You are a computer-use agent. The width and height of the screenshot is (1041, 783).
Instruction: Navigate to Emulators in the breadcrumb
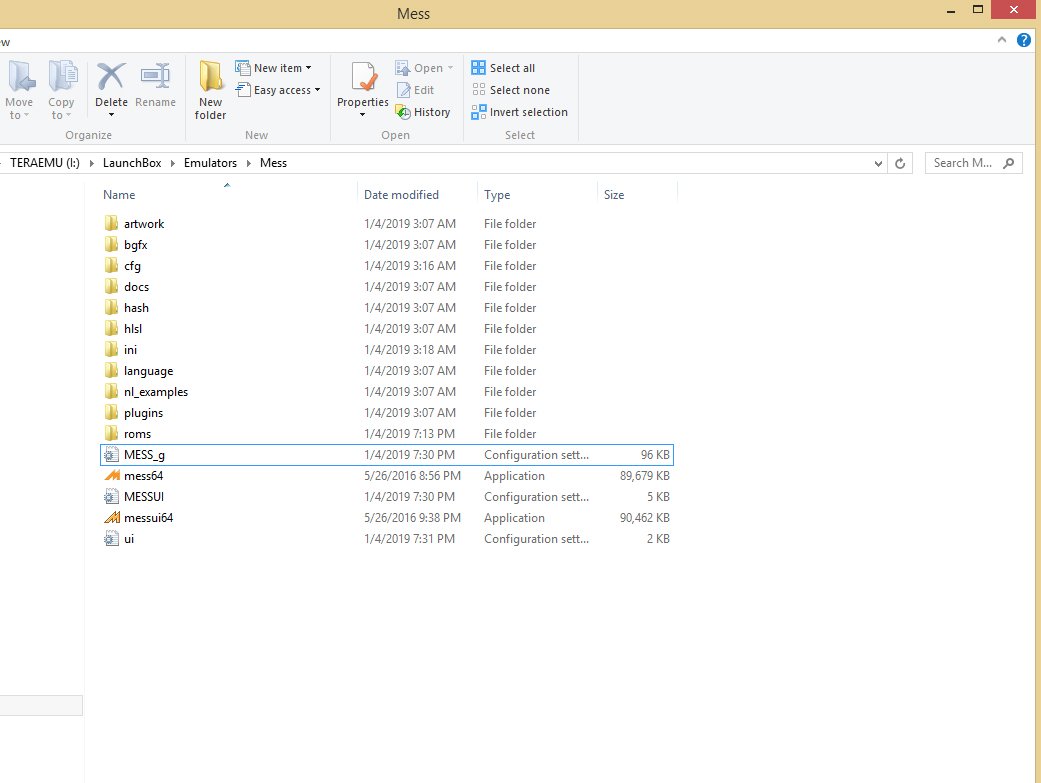[210, 163]
